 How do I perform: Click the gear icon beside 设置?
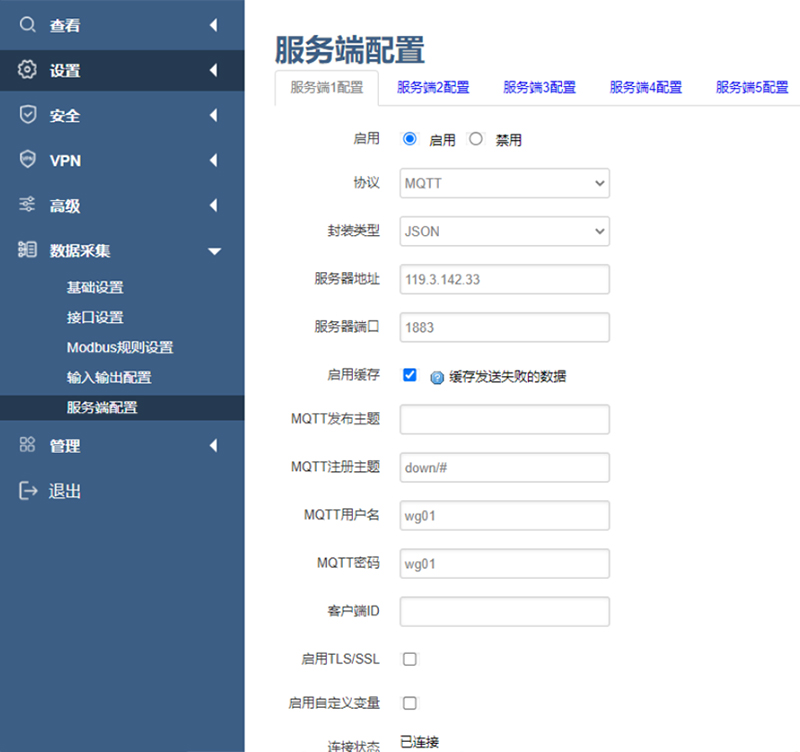tap(28, 70)
